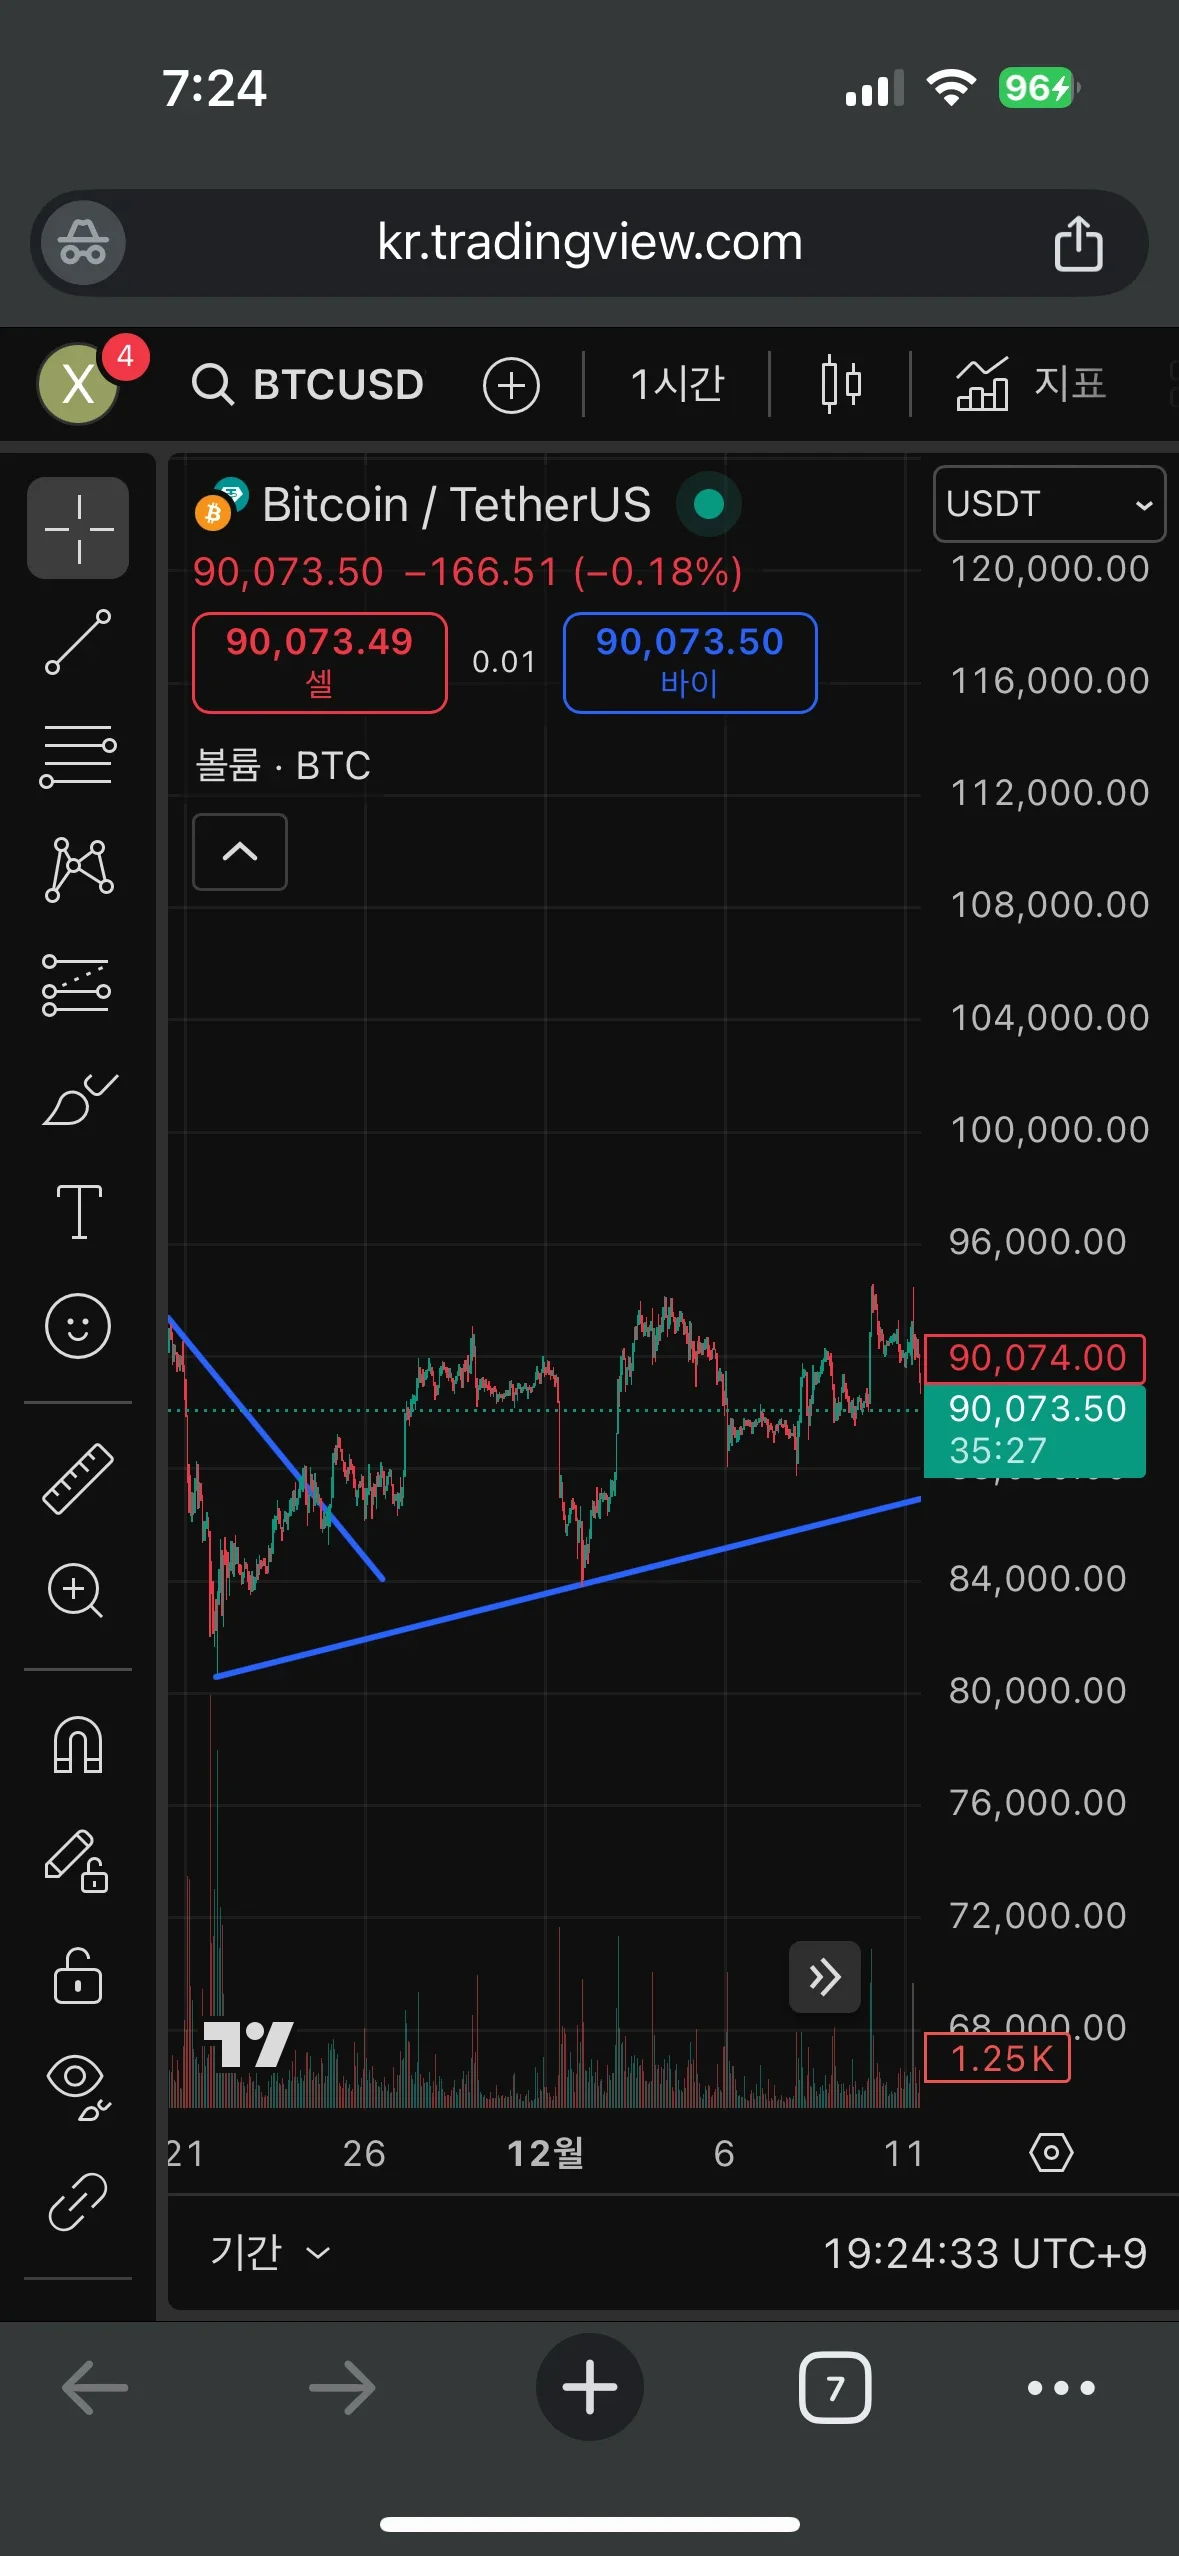Tap the red 셀 sell button
The width and height of the screenshot is (1179, 2556).
coord(319,662)
